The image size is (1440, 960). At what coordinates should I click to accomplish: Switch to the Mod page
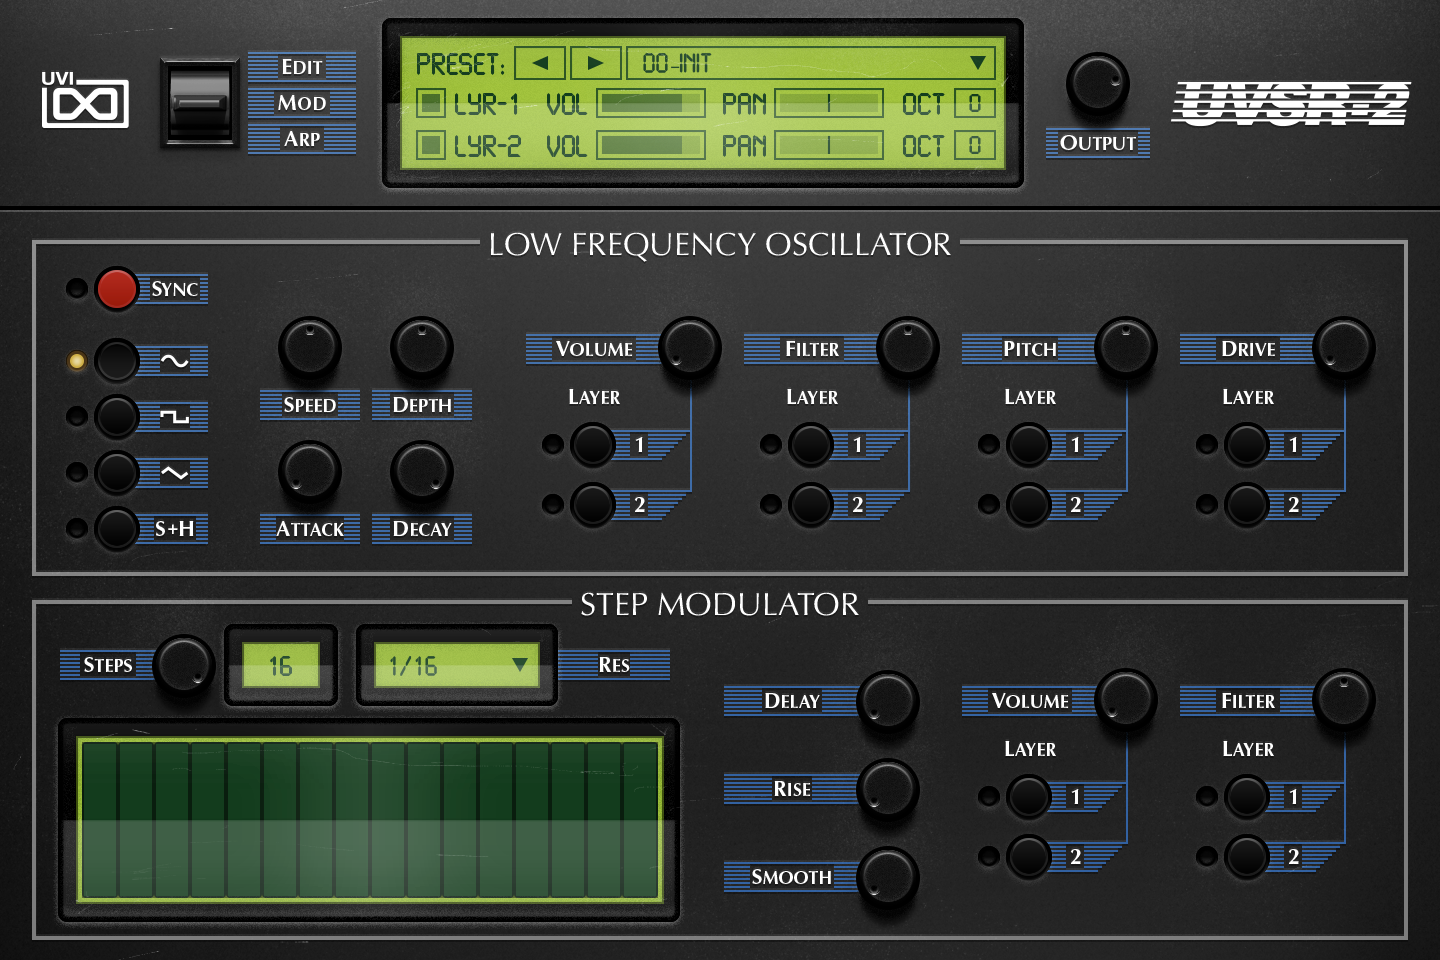tap(302, 103)
